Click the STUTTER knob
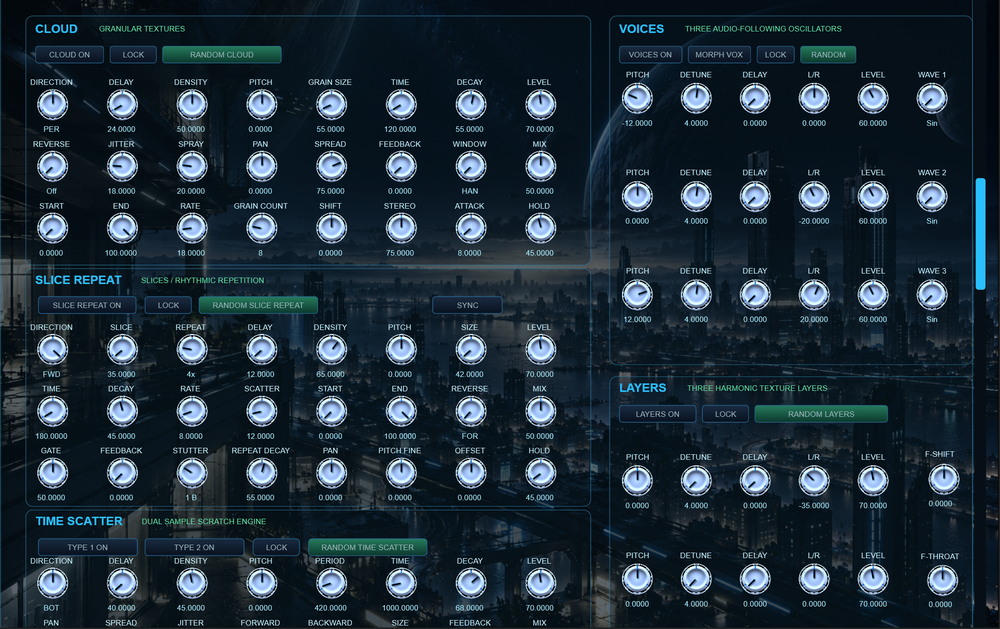Screen dimensions: 1000x629 pyautogui.click(x=191, y=473)
